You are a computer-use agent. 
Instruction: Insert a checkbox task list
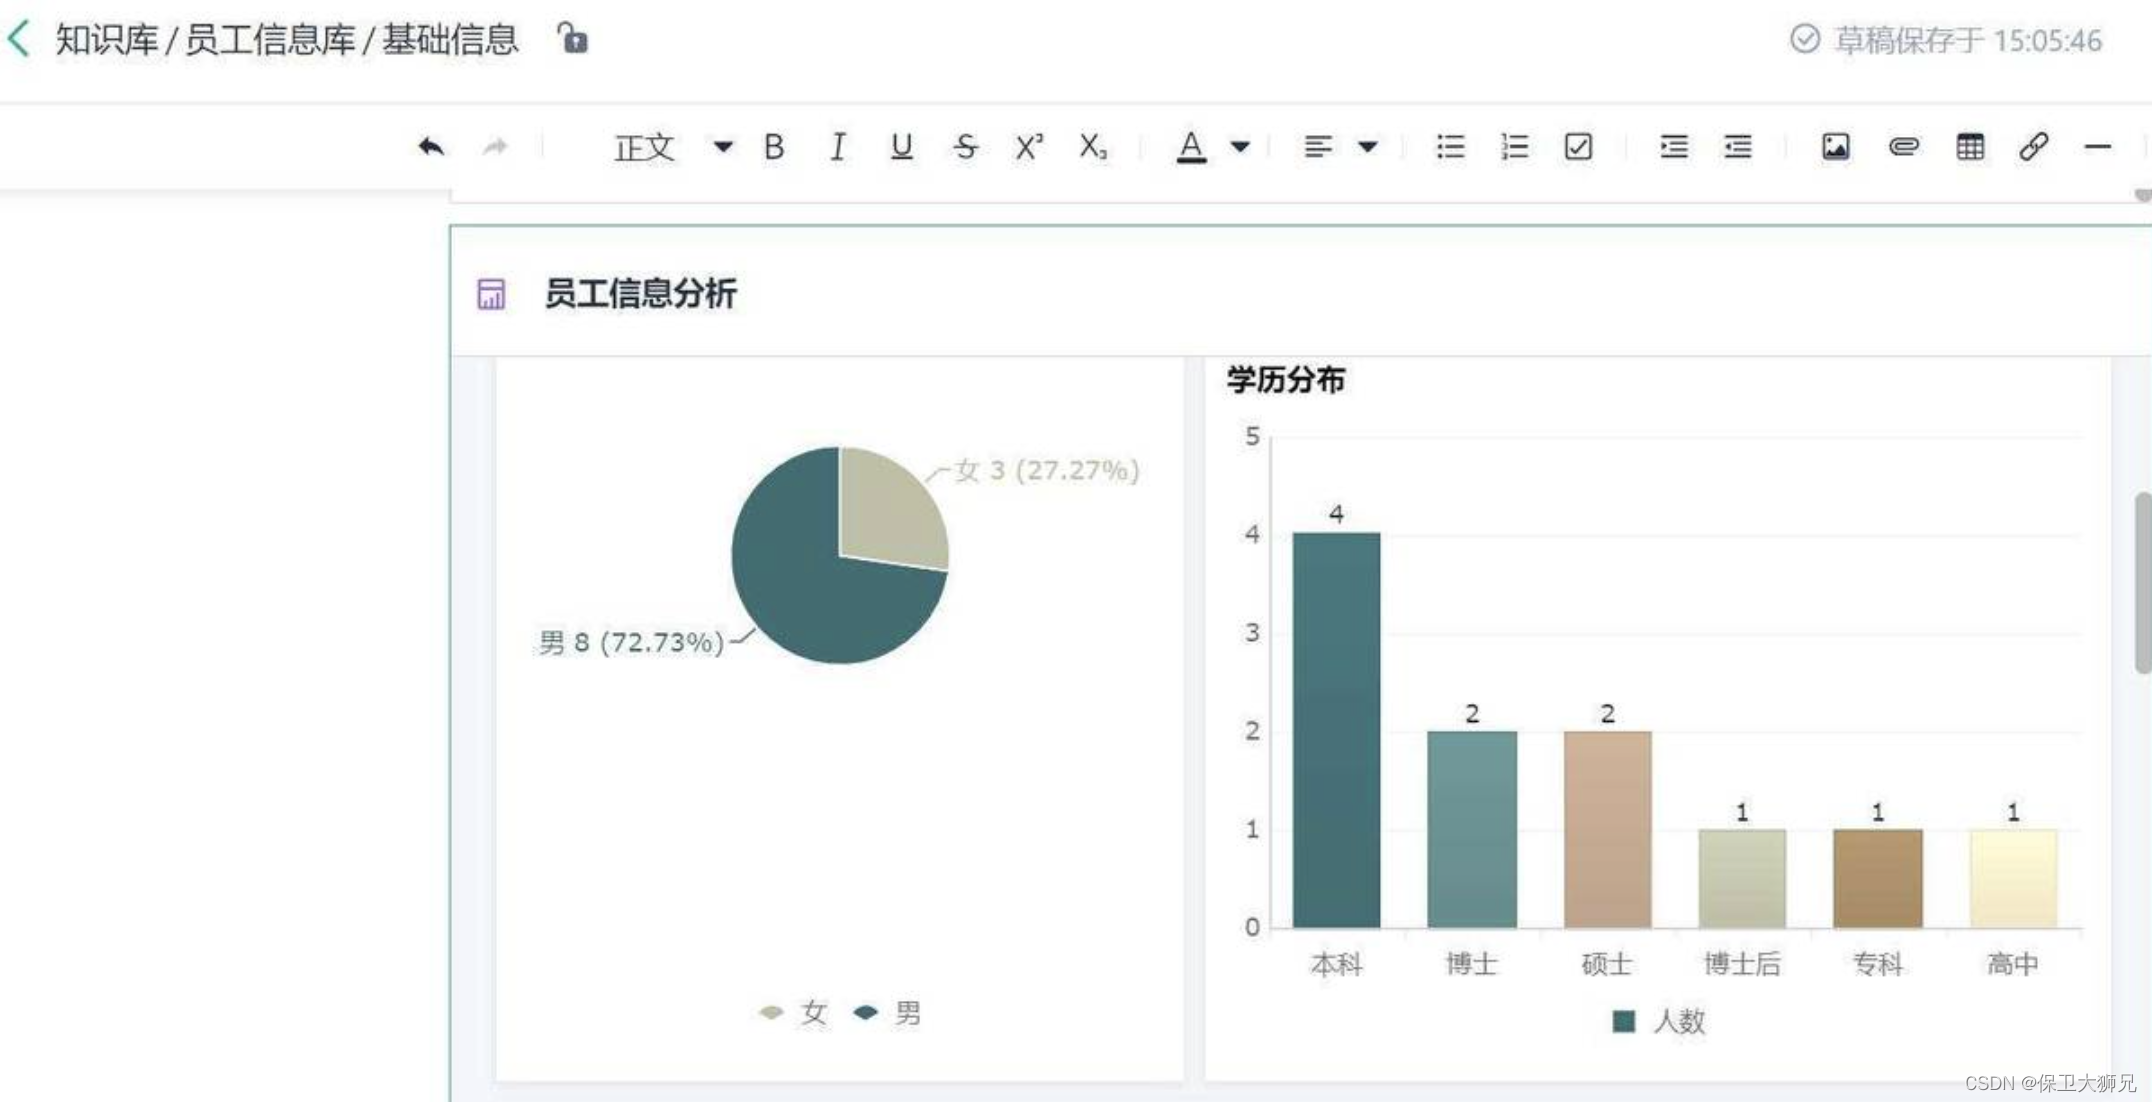pyautogui.click(x=1578, y=147)
